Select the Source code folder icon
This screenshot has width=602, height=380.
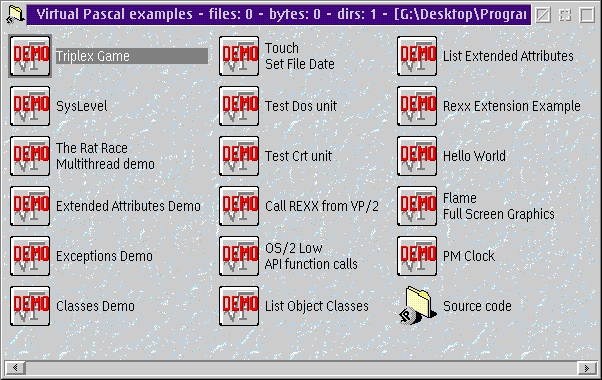pos(418,306)
